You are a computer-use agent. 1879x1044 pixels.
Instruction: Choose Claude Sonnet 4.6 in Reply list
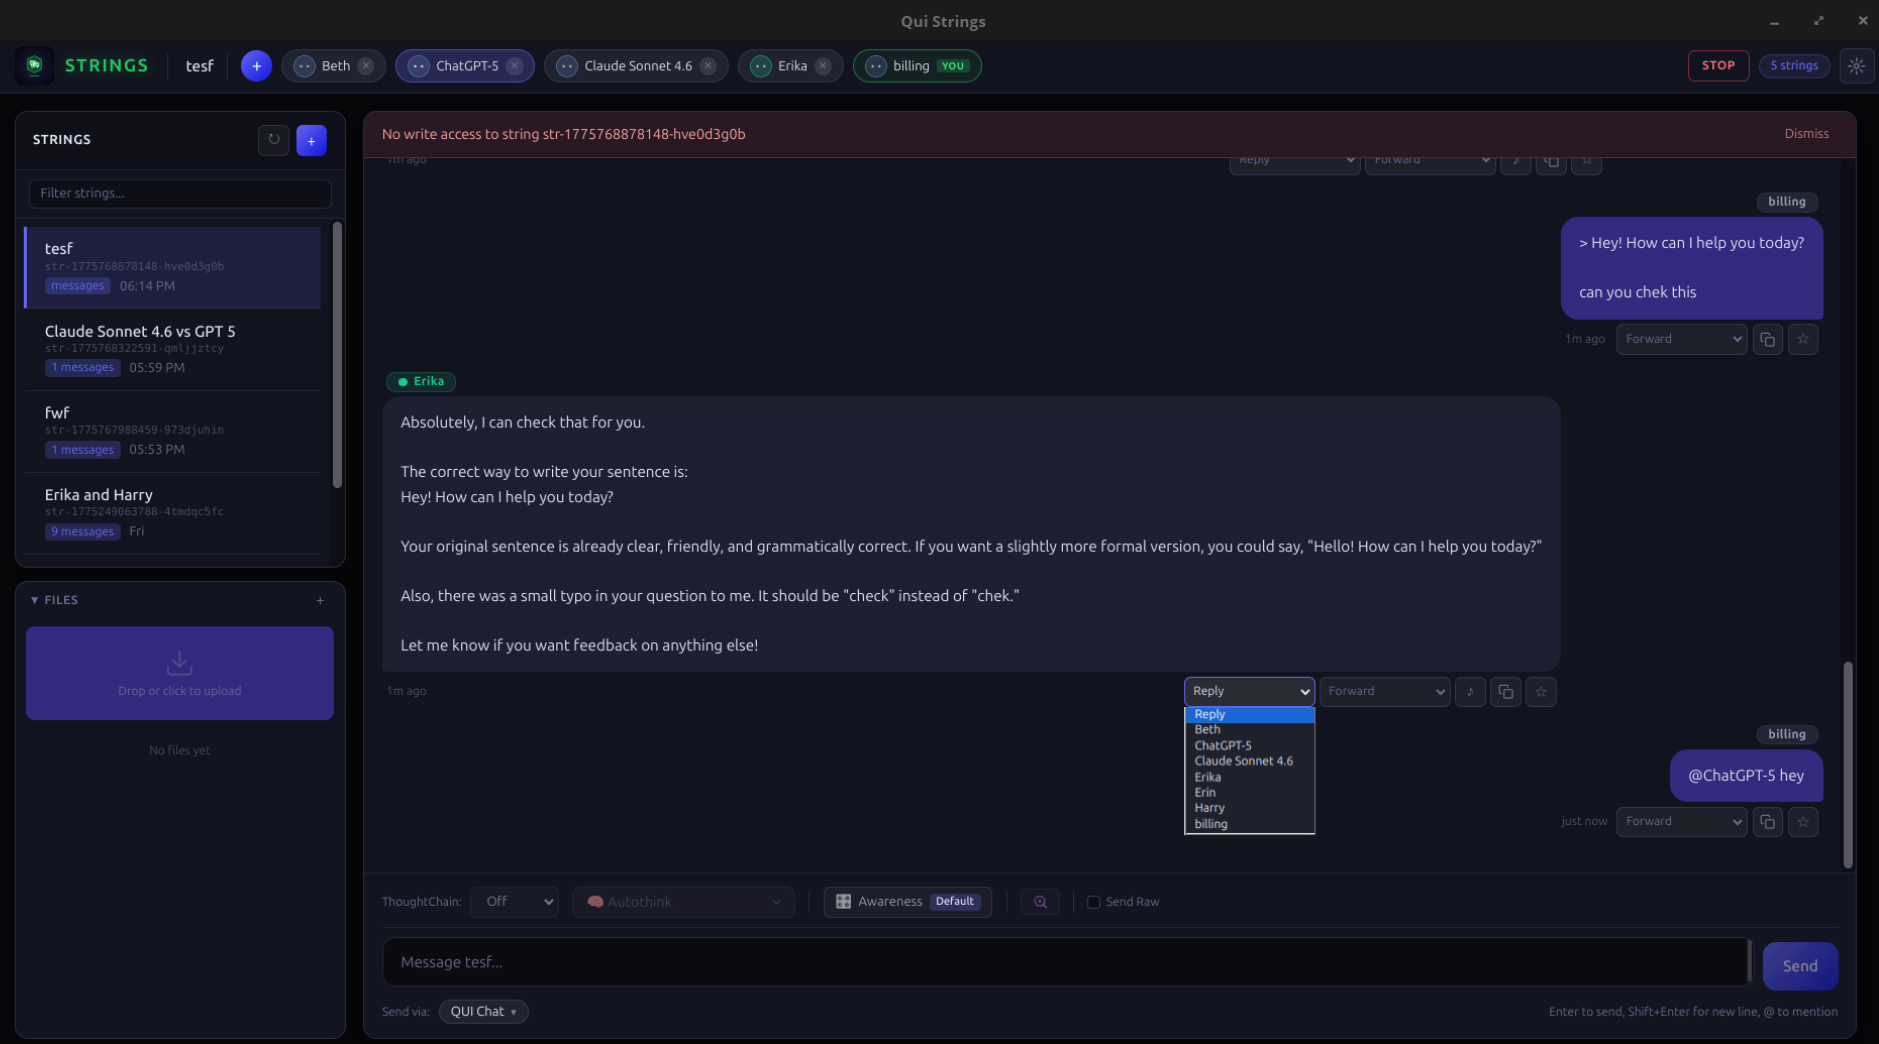coord(1249,761)
